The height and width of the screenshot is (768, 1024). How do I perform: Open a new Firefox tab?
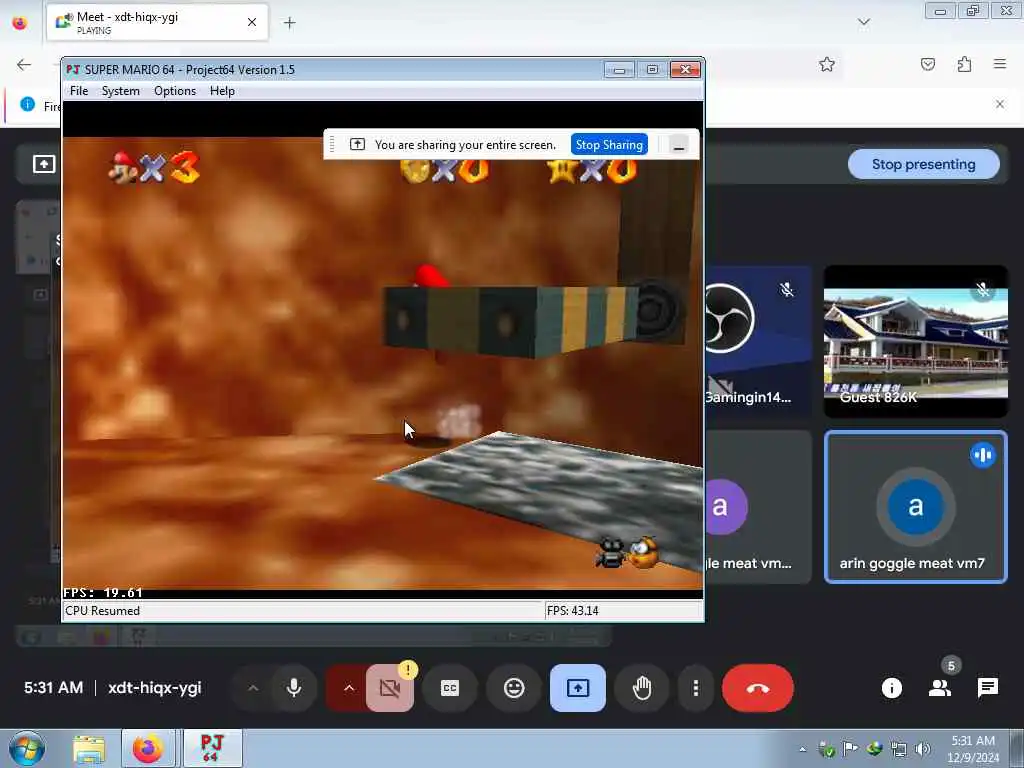coord(289,23)
